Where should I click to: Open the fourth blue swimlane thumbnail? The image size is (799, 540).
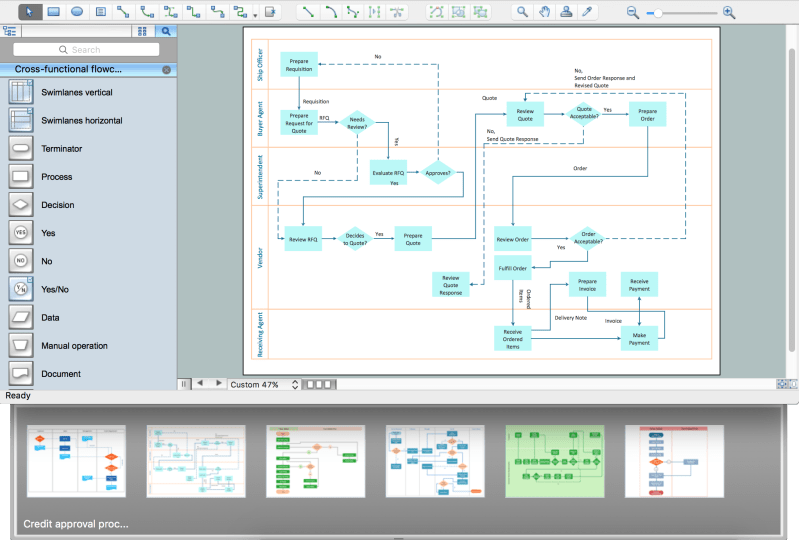click(435, 462)
